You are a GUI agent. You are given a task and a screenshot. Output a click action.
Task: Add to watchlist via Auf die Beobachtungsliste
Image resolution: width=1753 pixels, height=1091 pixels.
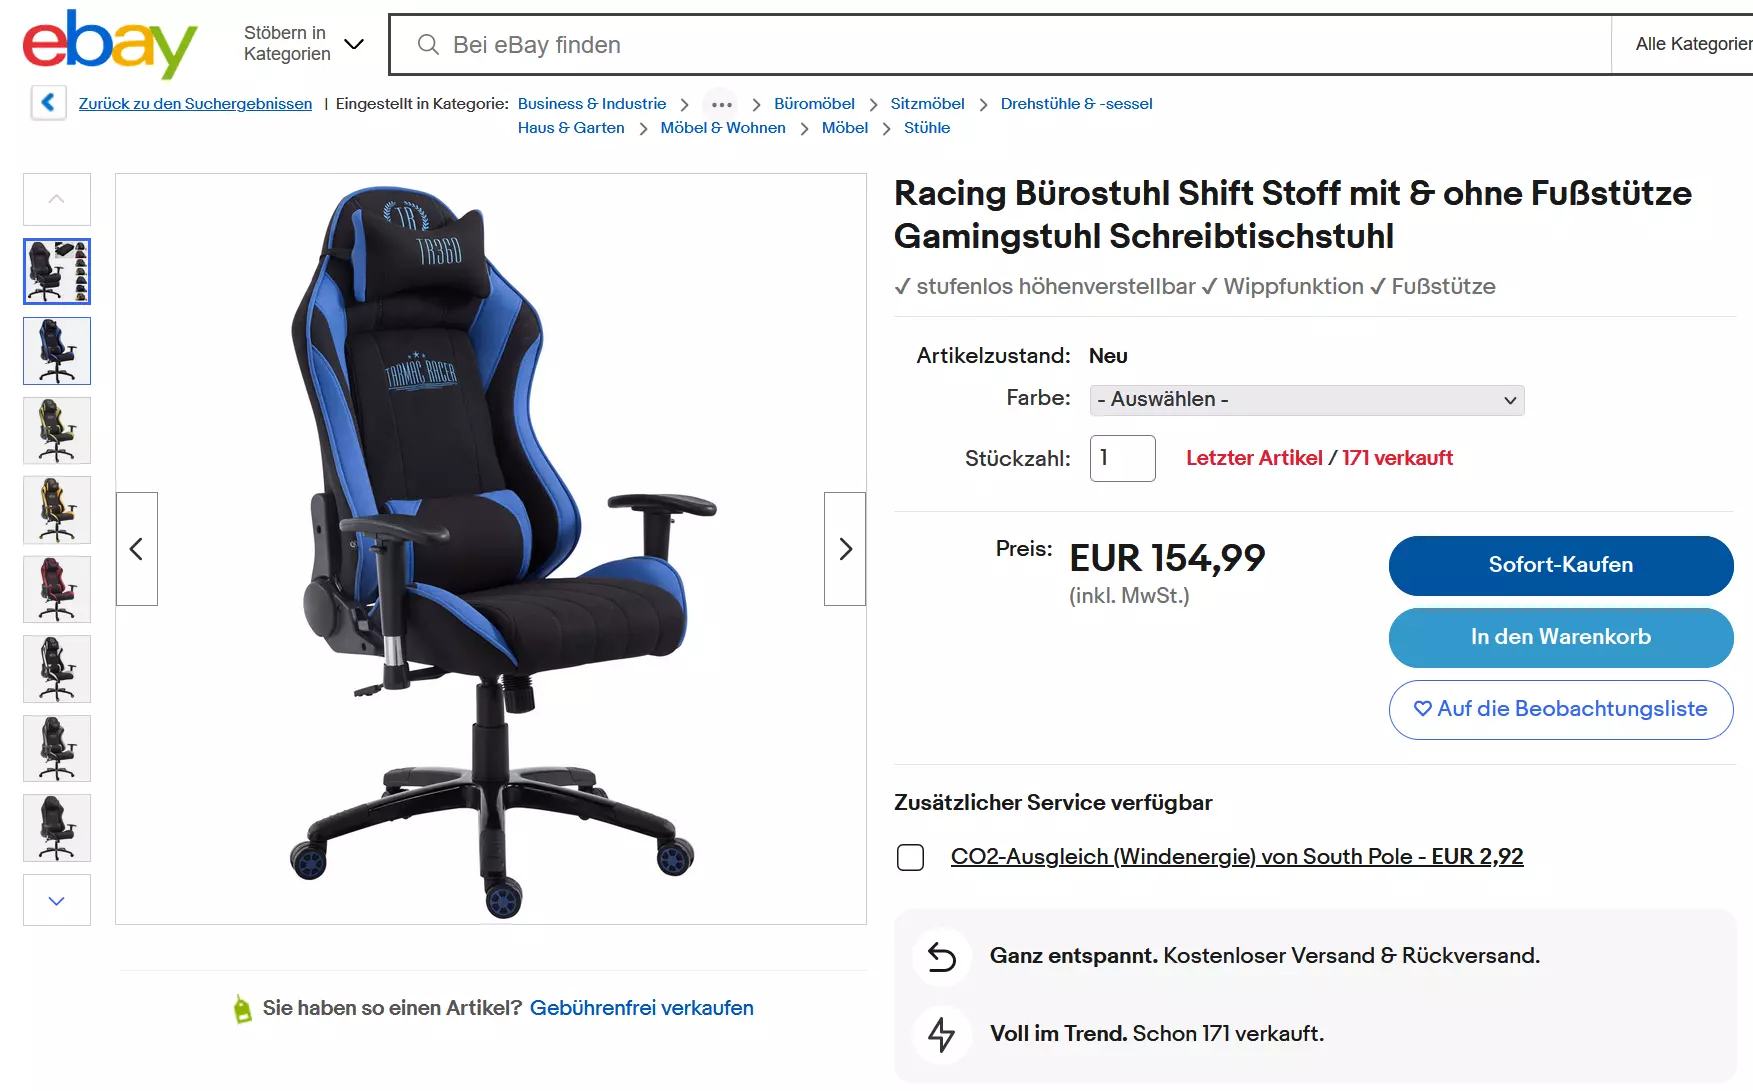tap(1560, 709)
